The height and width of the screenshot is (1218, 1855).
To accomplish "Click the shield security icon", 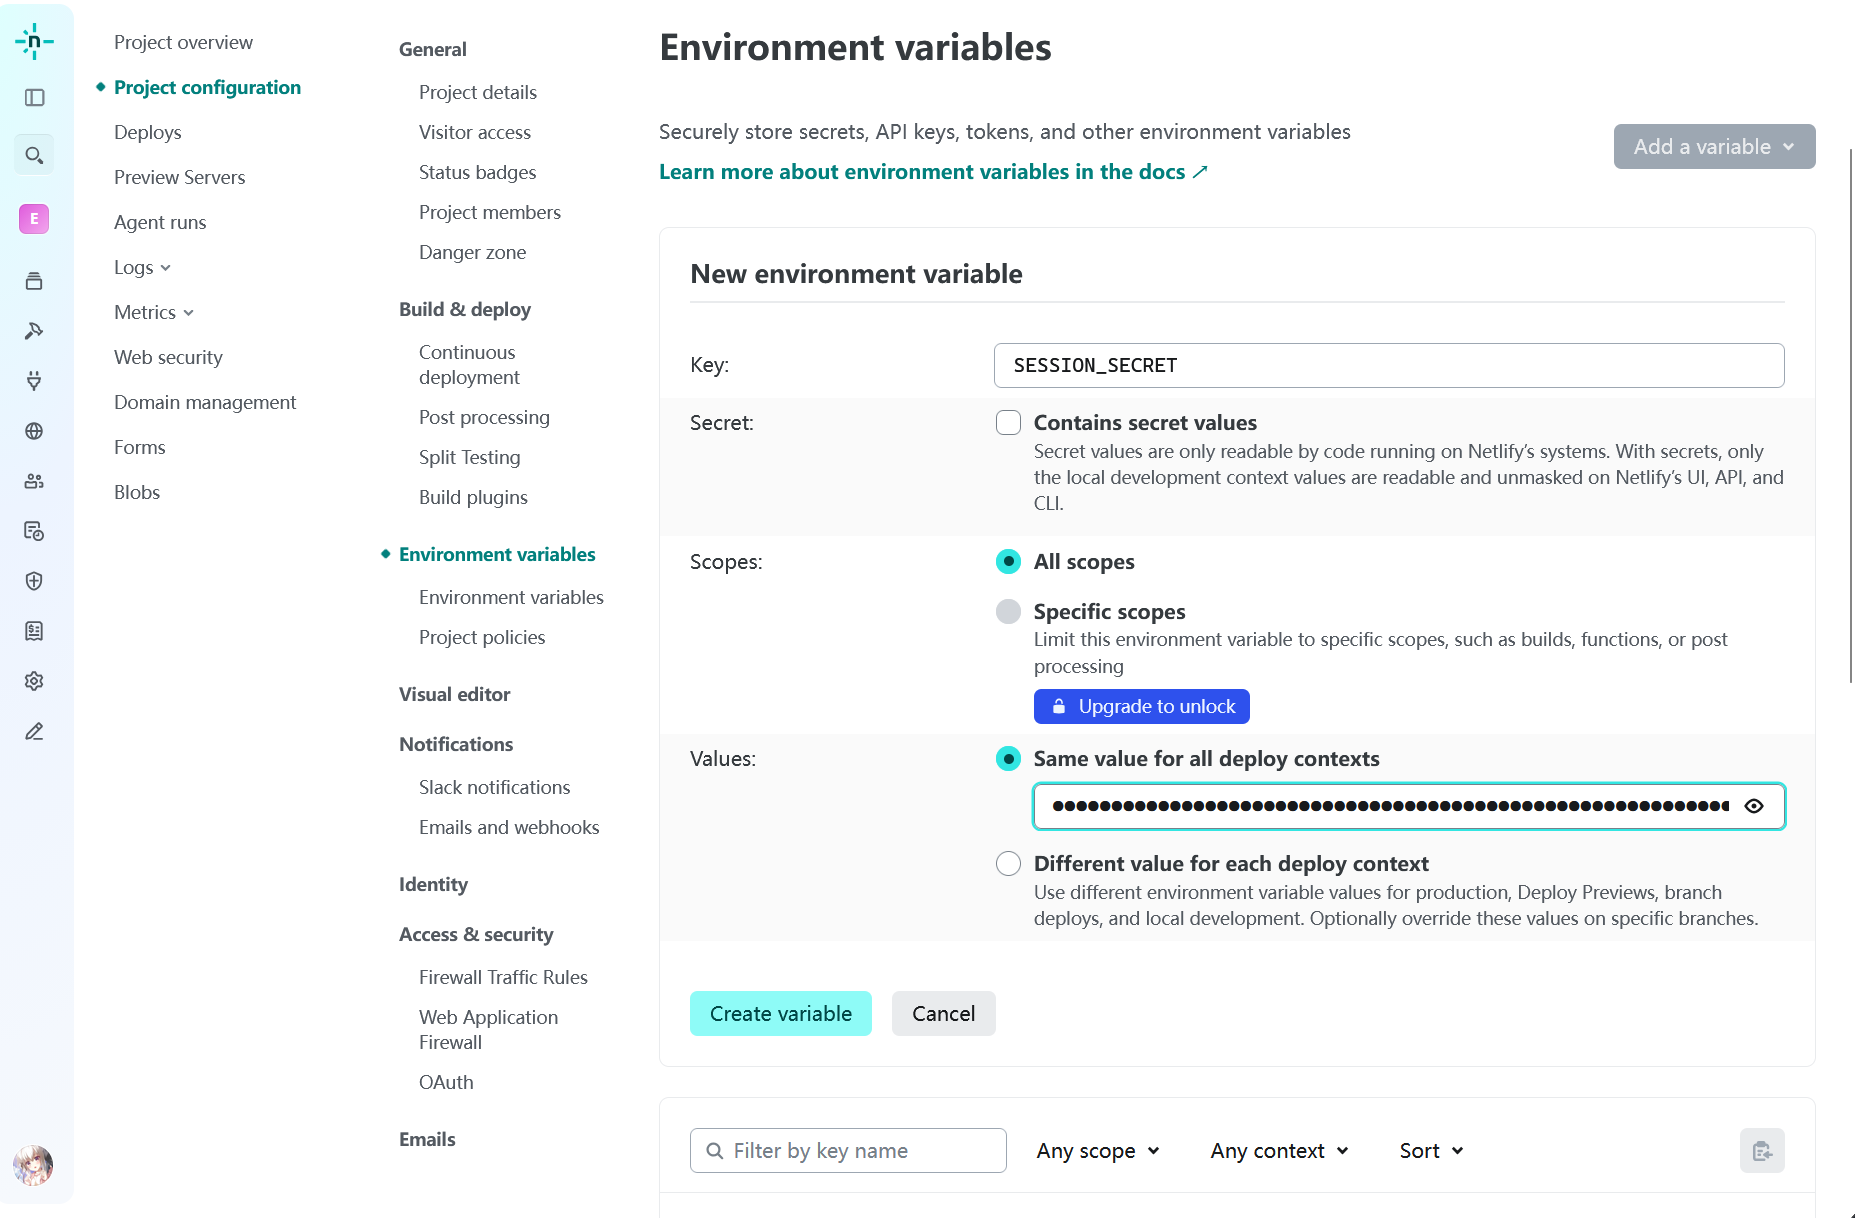I will pyautogui.click(x=34, y=581).
